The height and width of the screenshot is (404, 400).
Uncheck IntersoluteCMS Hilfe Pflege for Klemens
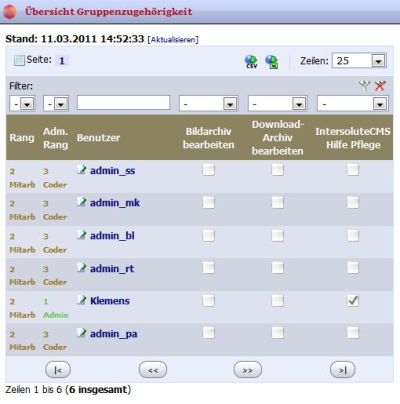pos(353,300)
